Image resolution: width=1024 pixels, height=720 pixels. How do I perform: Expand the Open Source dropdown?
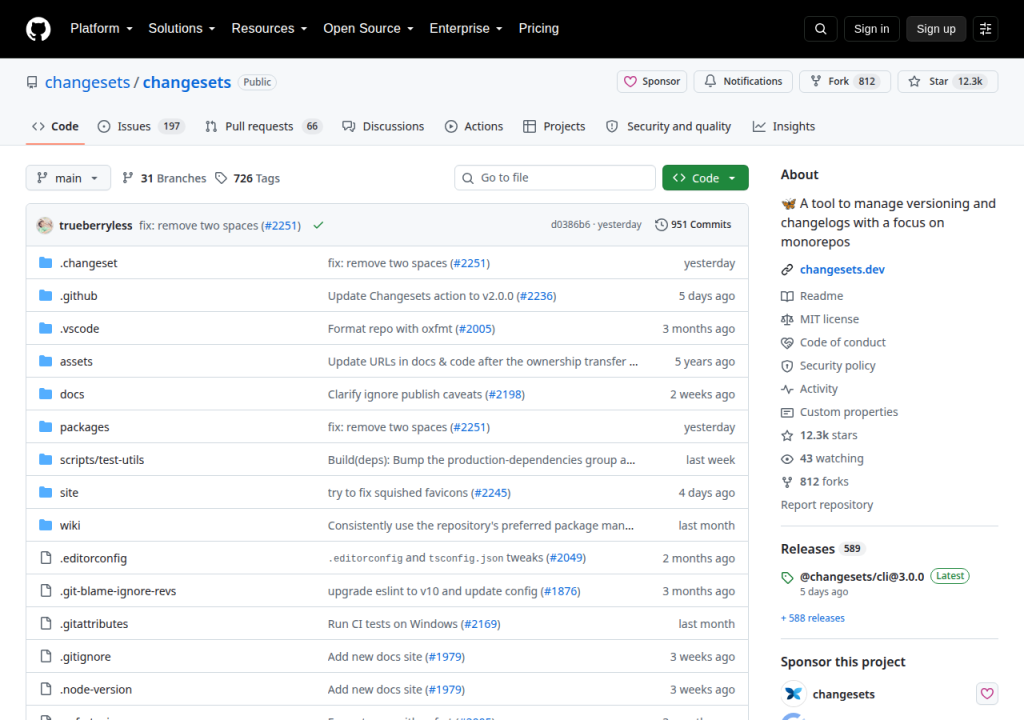click(x=368, y=29)
